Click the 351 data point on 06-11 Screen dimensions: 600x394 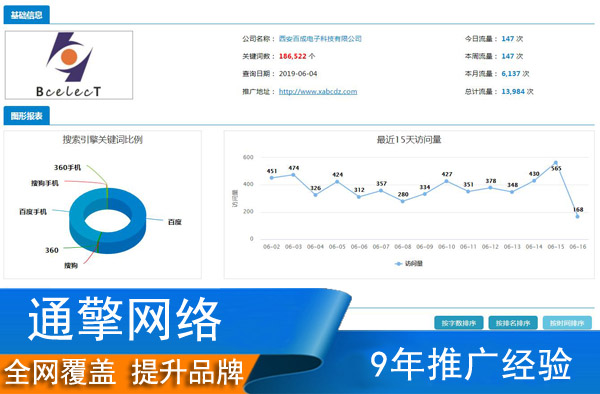tap(468, 191)
